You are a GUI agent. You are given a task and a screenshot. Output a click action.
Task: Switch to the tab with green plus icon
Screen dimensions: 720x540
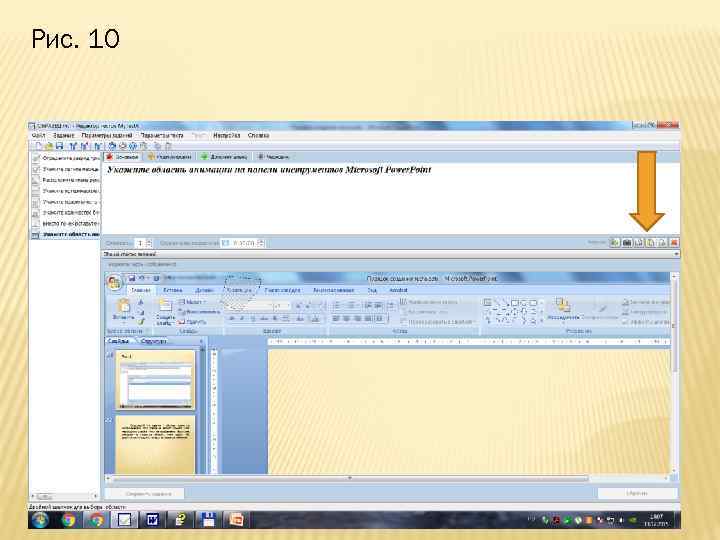(224, 157)
